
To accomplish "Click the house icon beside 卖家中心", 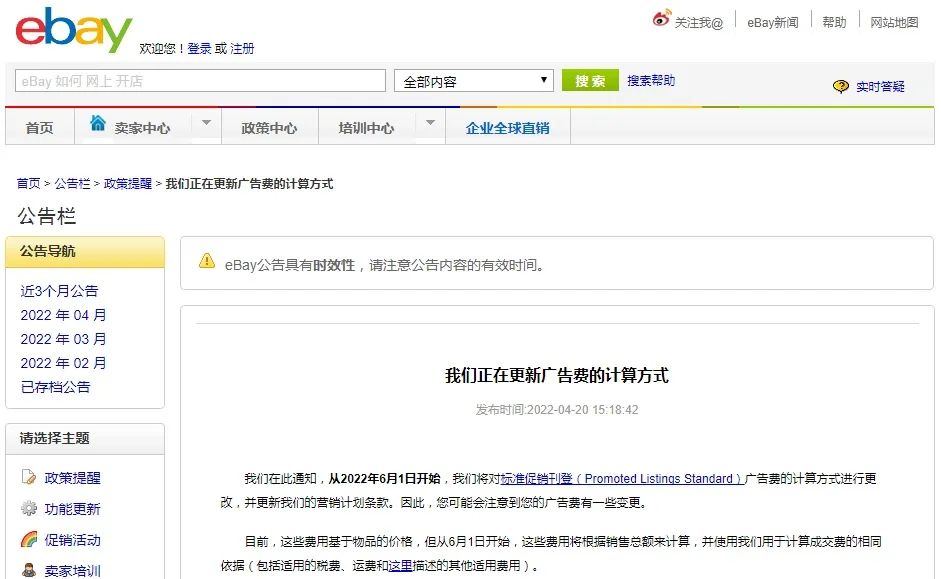I will point(98,123).
